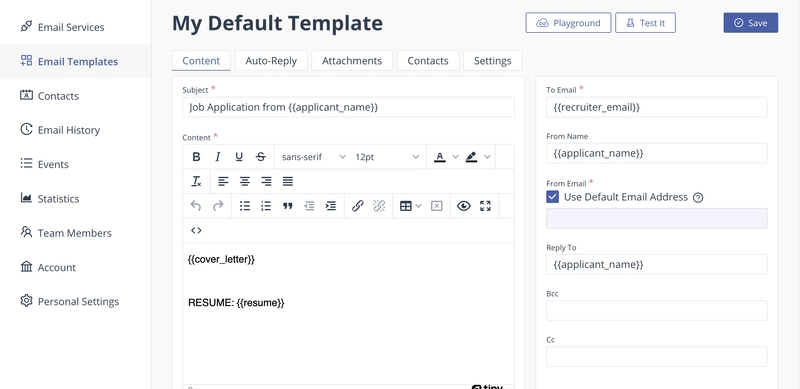Image resolution: width=800 pixels, height=389 pixels.
Task: Insert a link with the link icon
Action: tap(358, 206)
